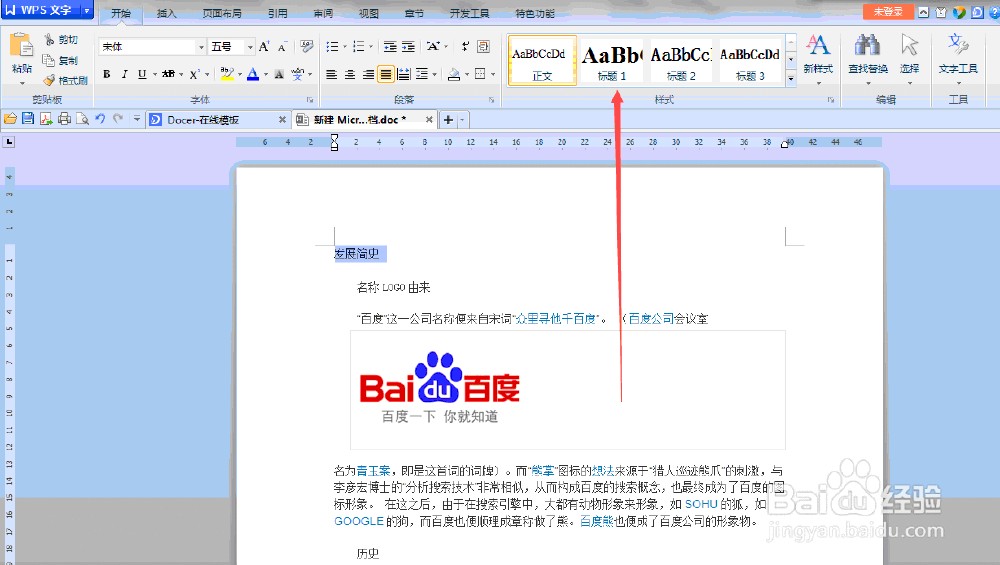Switch to the 插入 ribbon tab

[166, 13]
